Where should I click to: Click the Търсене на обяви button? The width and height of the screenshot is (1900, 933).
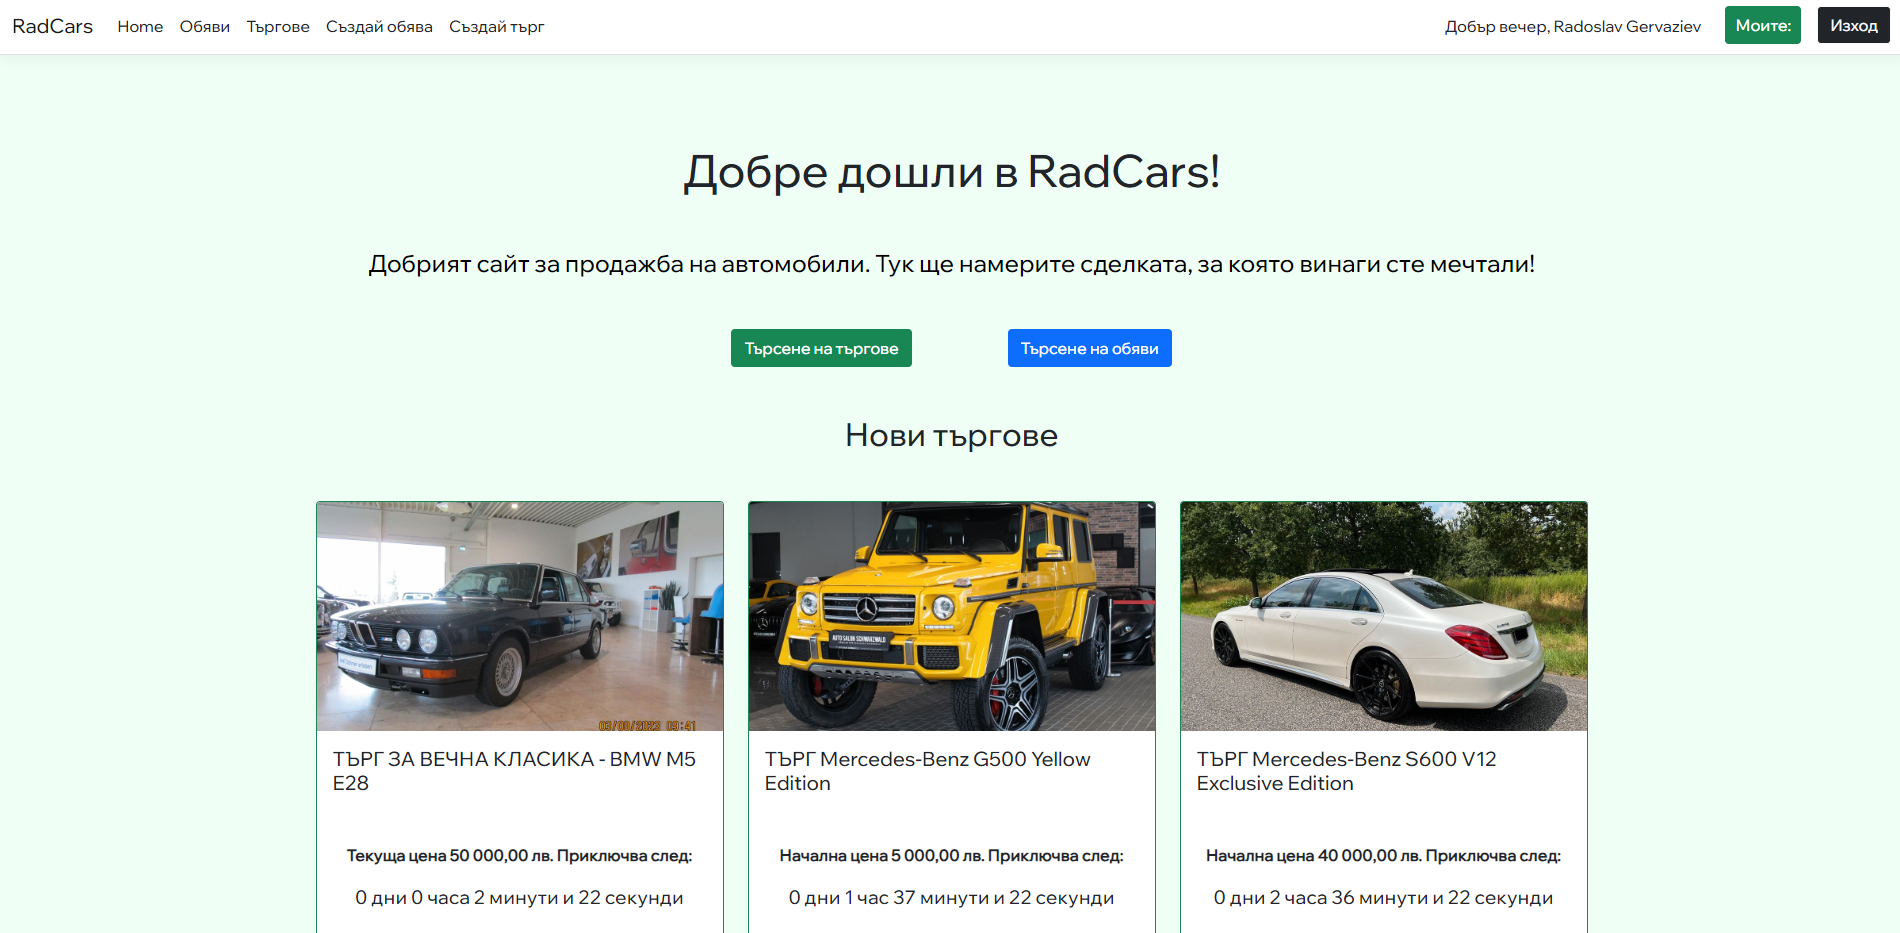(x=1089, y=348)
